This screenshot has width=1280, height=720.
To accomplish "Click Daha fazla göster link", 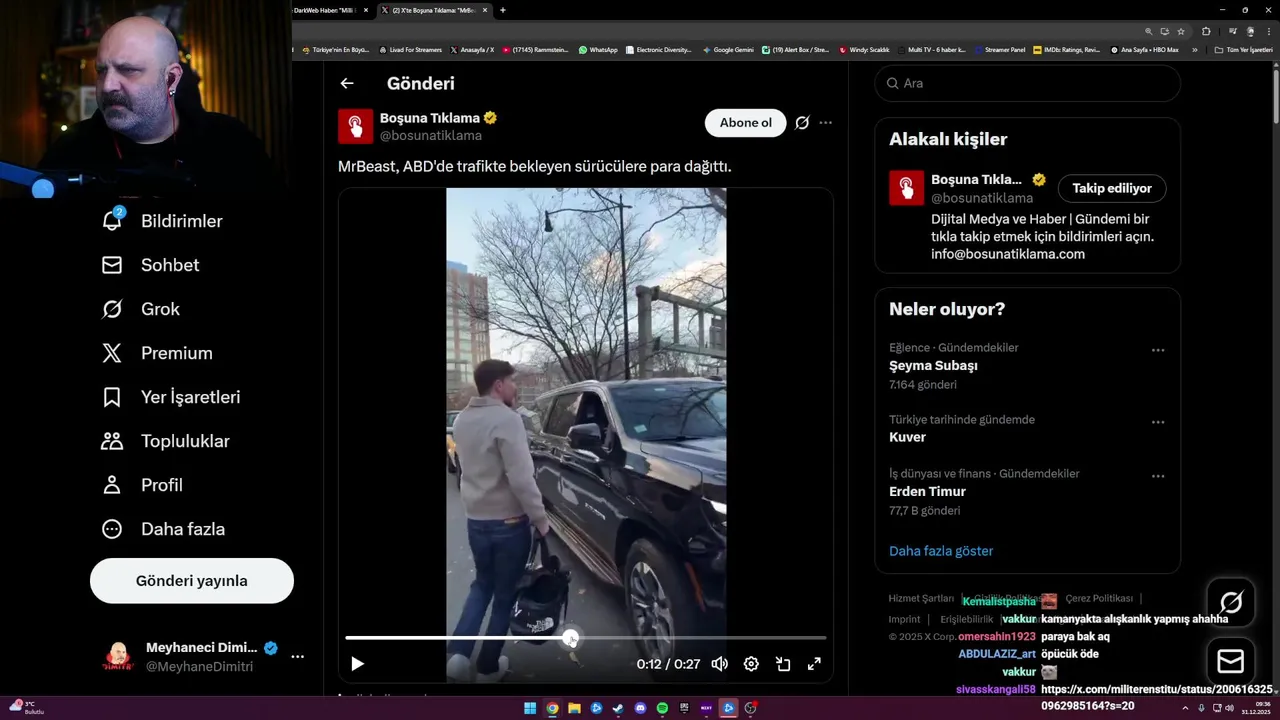I will coord(941,551).
